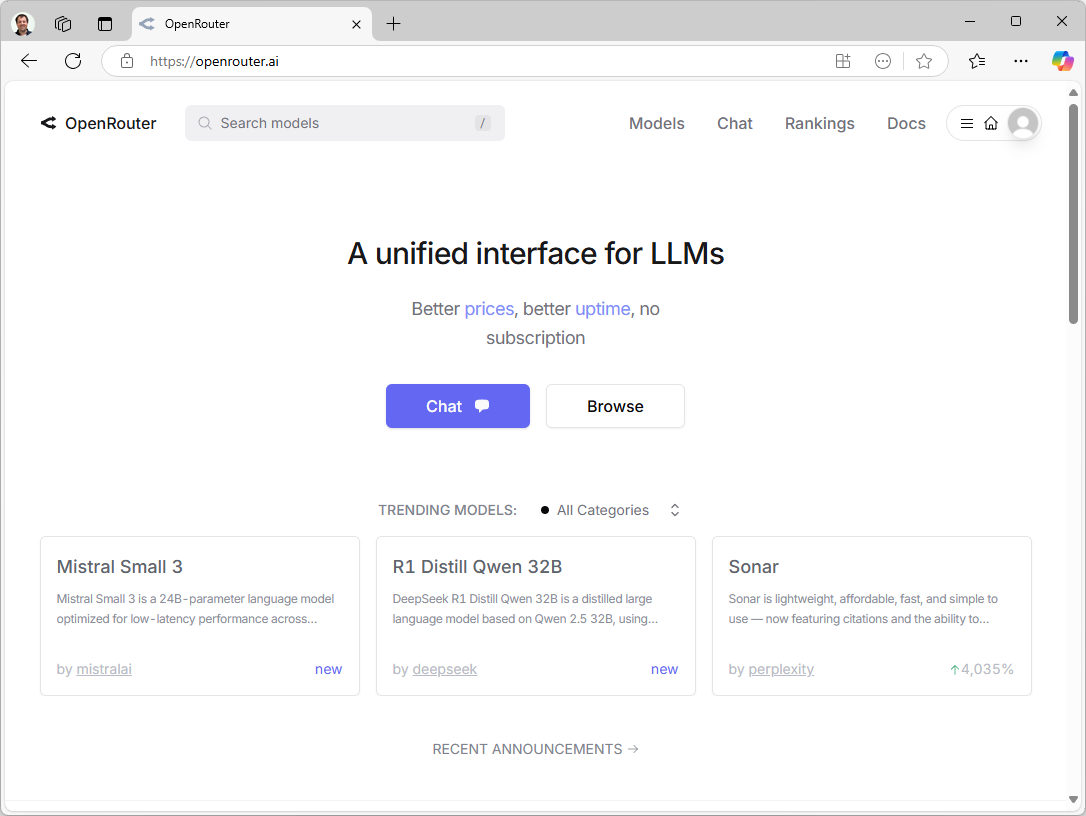
Task: Open browser apps grid icon
Action: [843, 61]
